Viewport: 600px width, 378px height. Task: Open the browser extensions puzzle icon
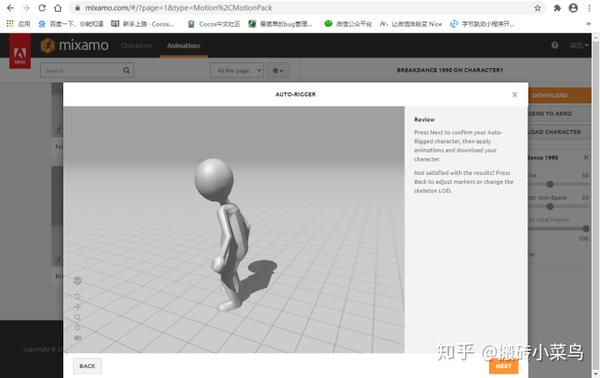(557, 8)
